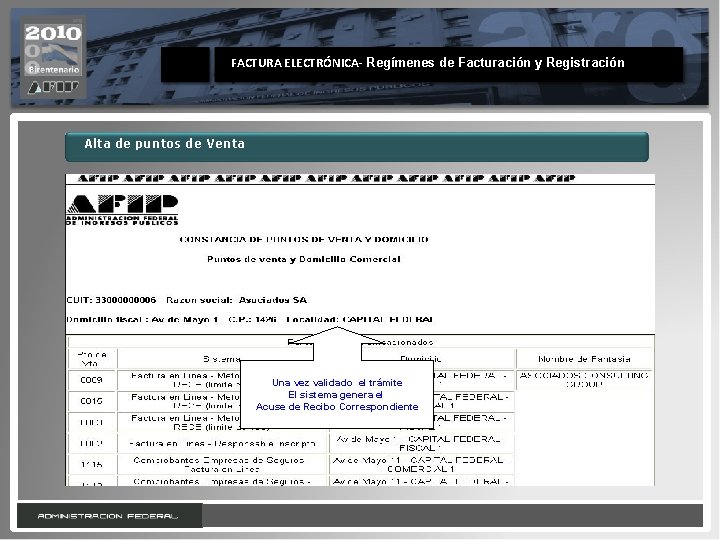This screenshot has height=540, width=720.
Task: Click the CUIT value 33000000006
Action: point(125,300)
